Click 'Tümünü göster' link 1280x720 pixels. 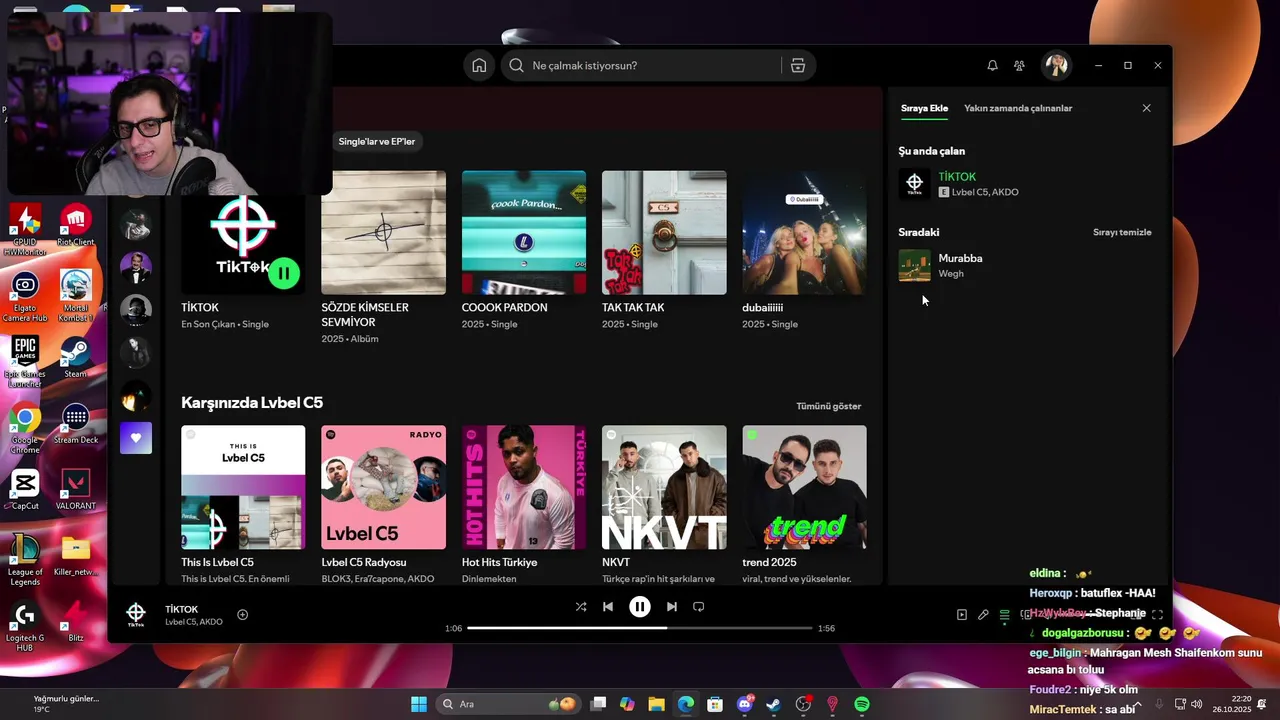click(828, 406)
